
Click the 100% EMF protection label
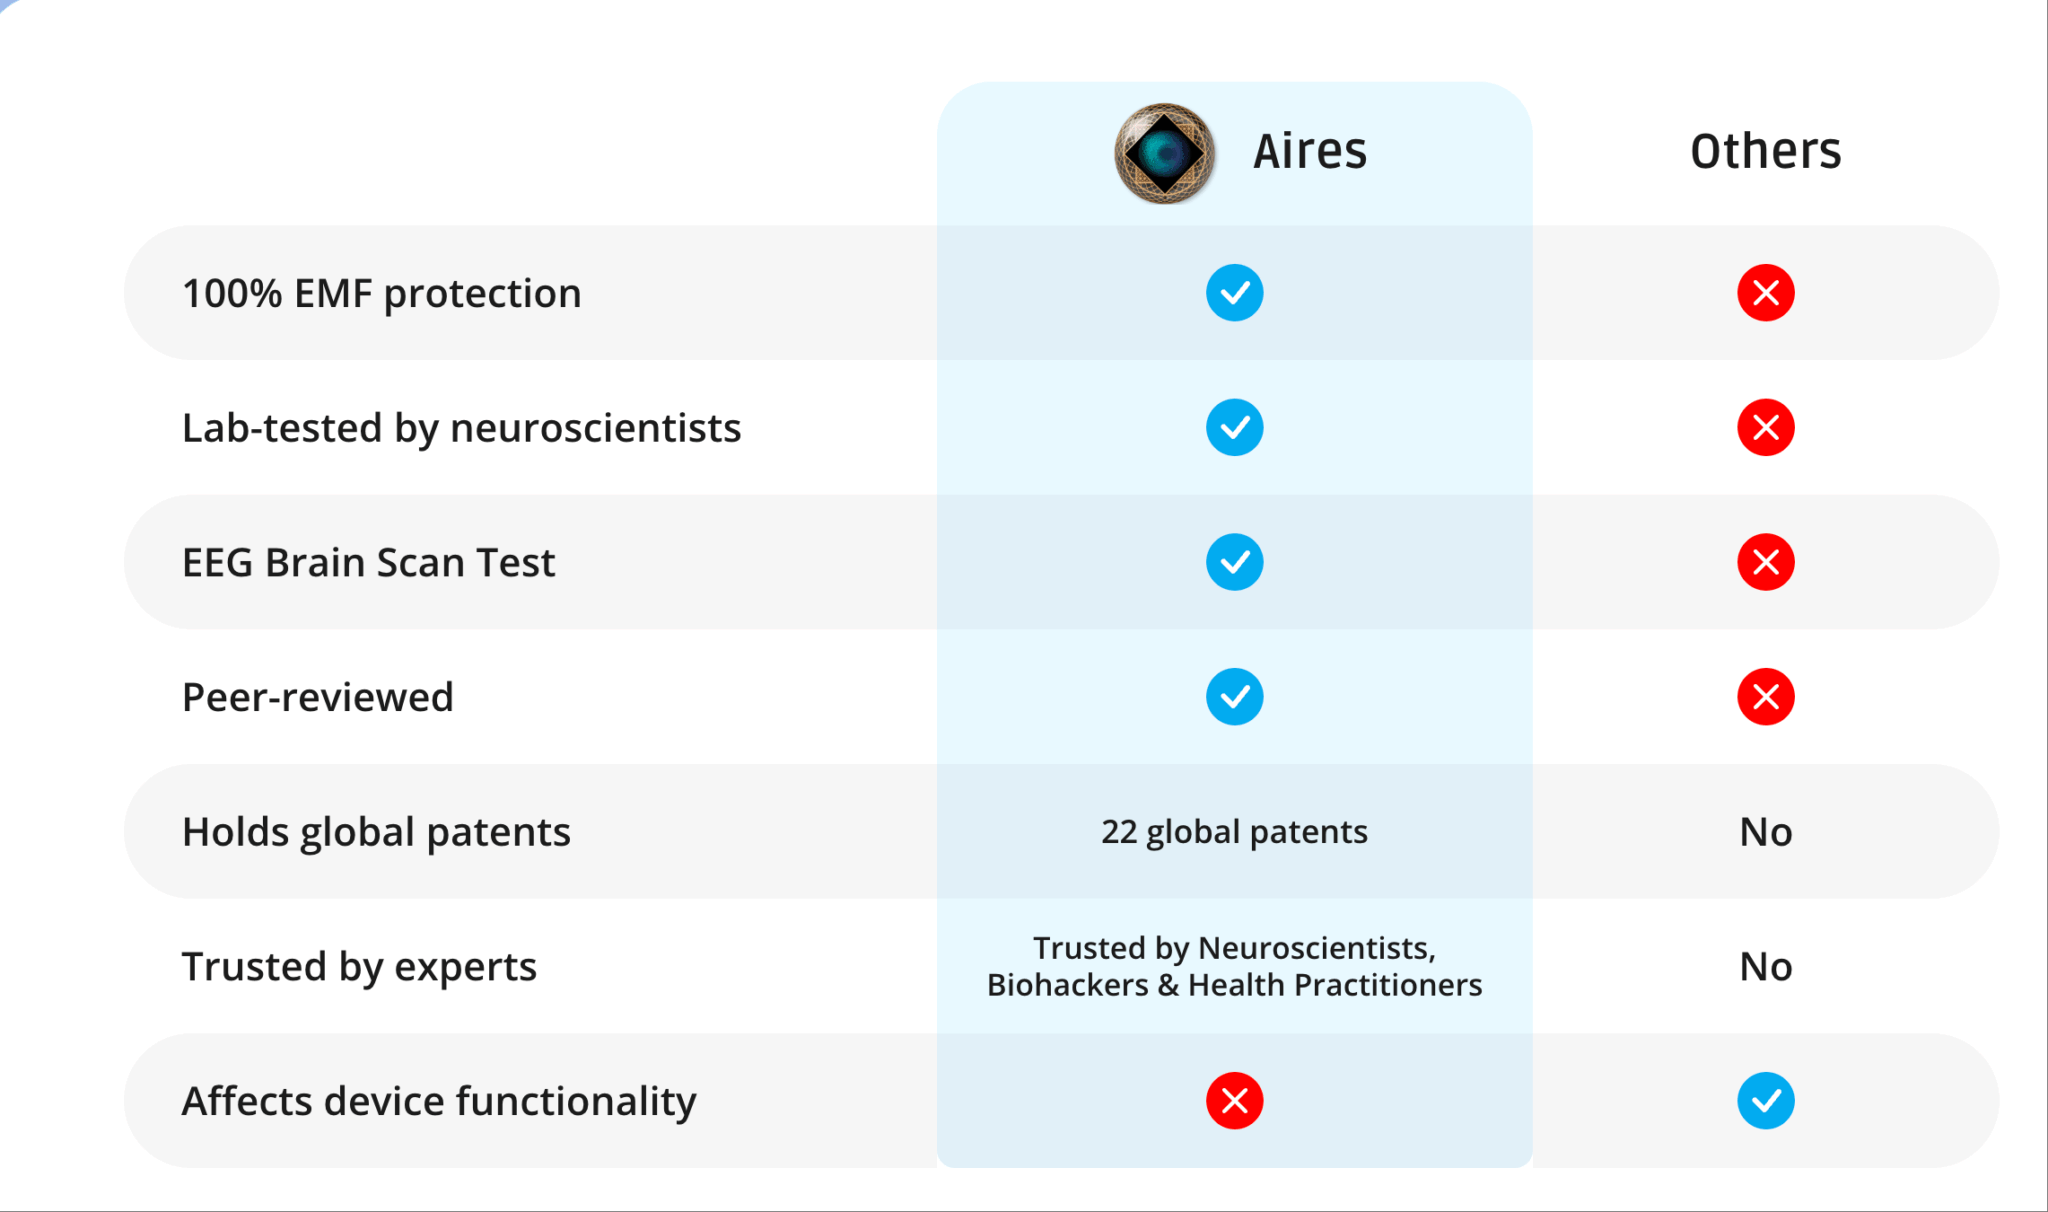tap(381, 294)
